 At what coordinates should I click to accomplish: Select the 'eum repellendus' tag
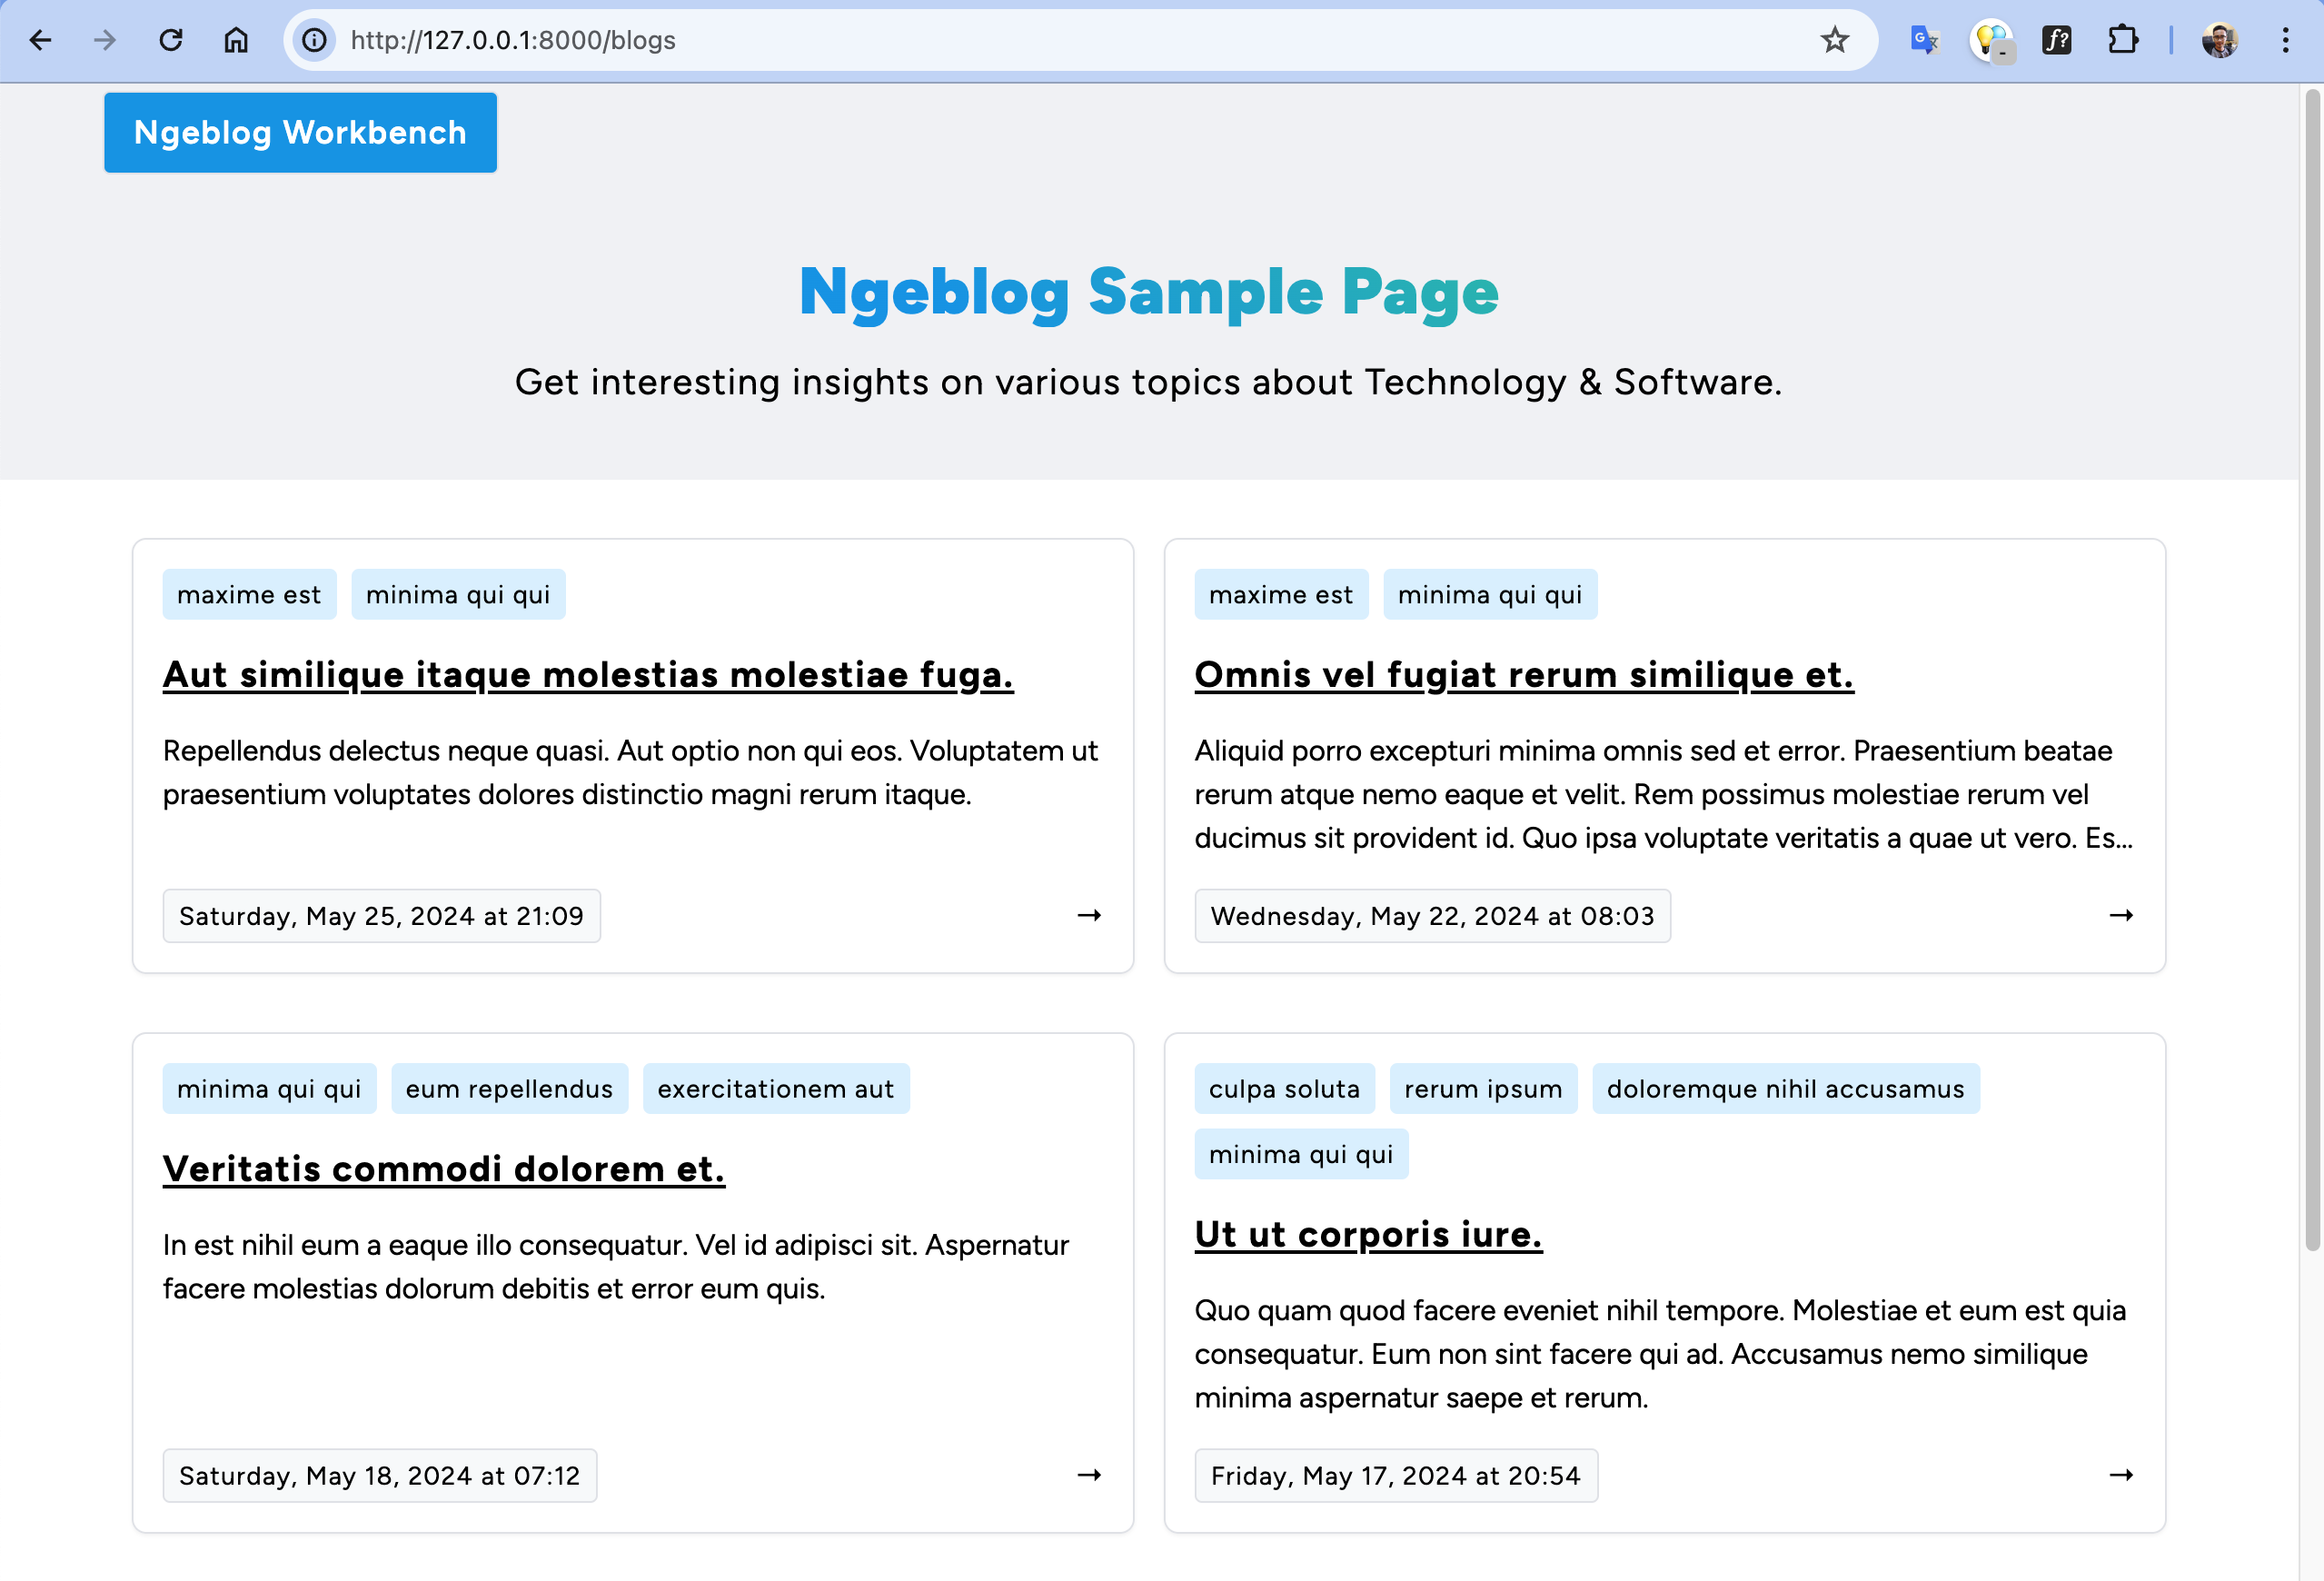coord(509,1088)
